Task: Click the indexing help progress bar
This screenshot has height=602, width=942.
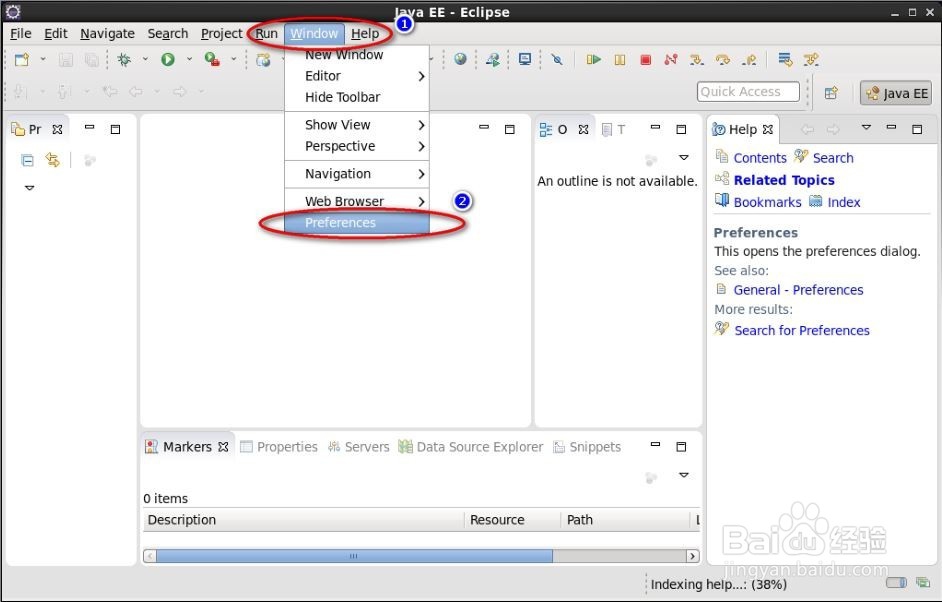Action: pyautogui.click(x=896, y=582)
